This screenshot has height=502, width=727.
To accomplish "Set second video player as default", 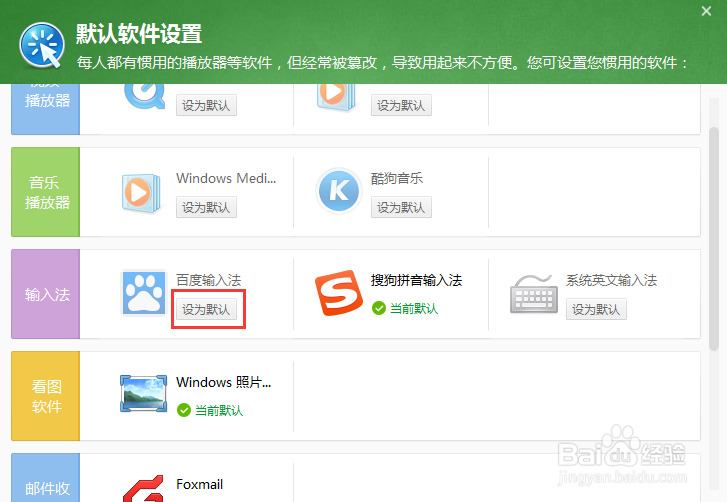I will 401,105.
